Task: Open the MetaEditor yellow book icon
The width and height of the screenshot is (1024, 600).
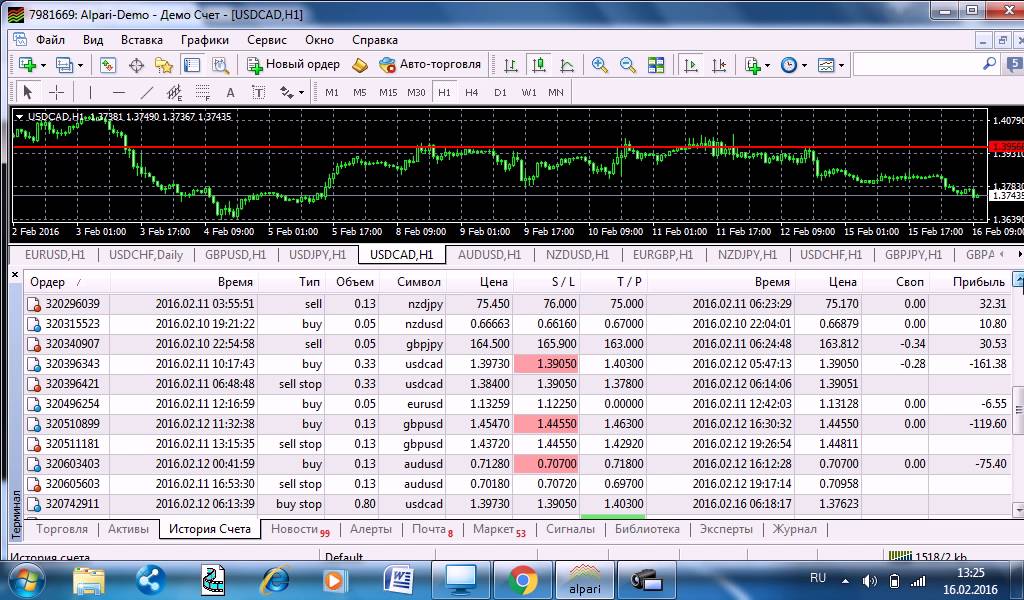Action: click(360, 65)
